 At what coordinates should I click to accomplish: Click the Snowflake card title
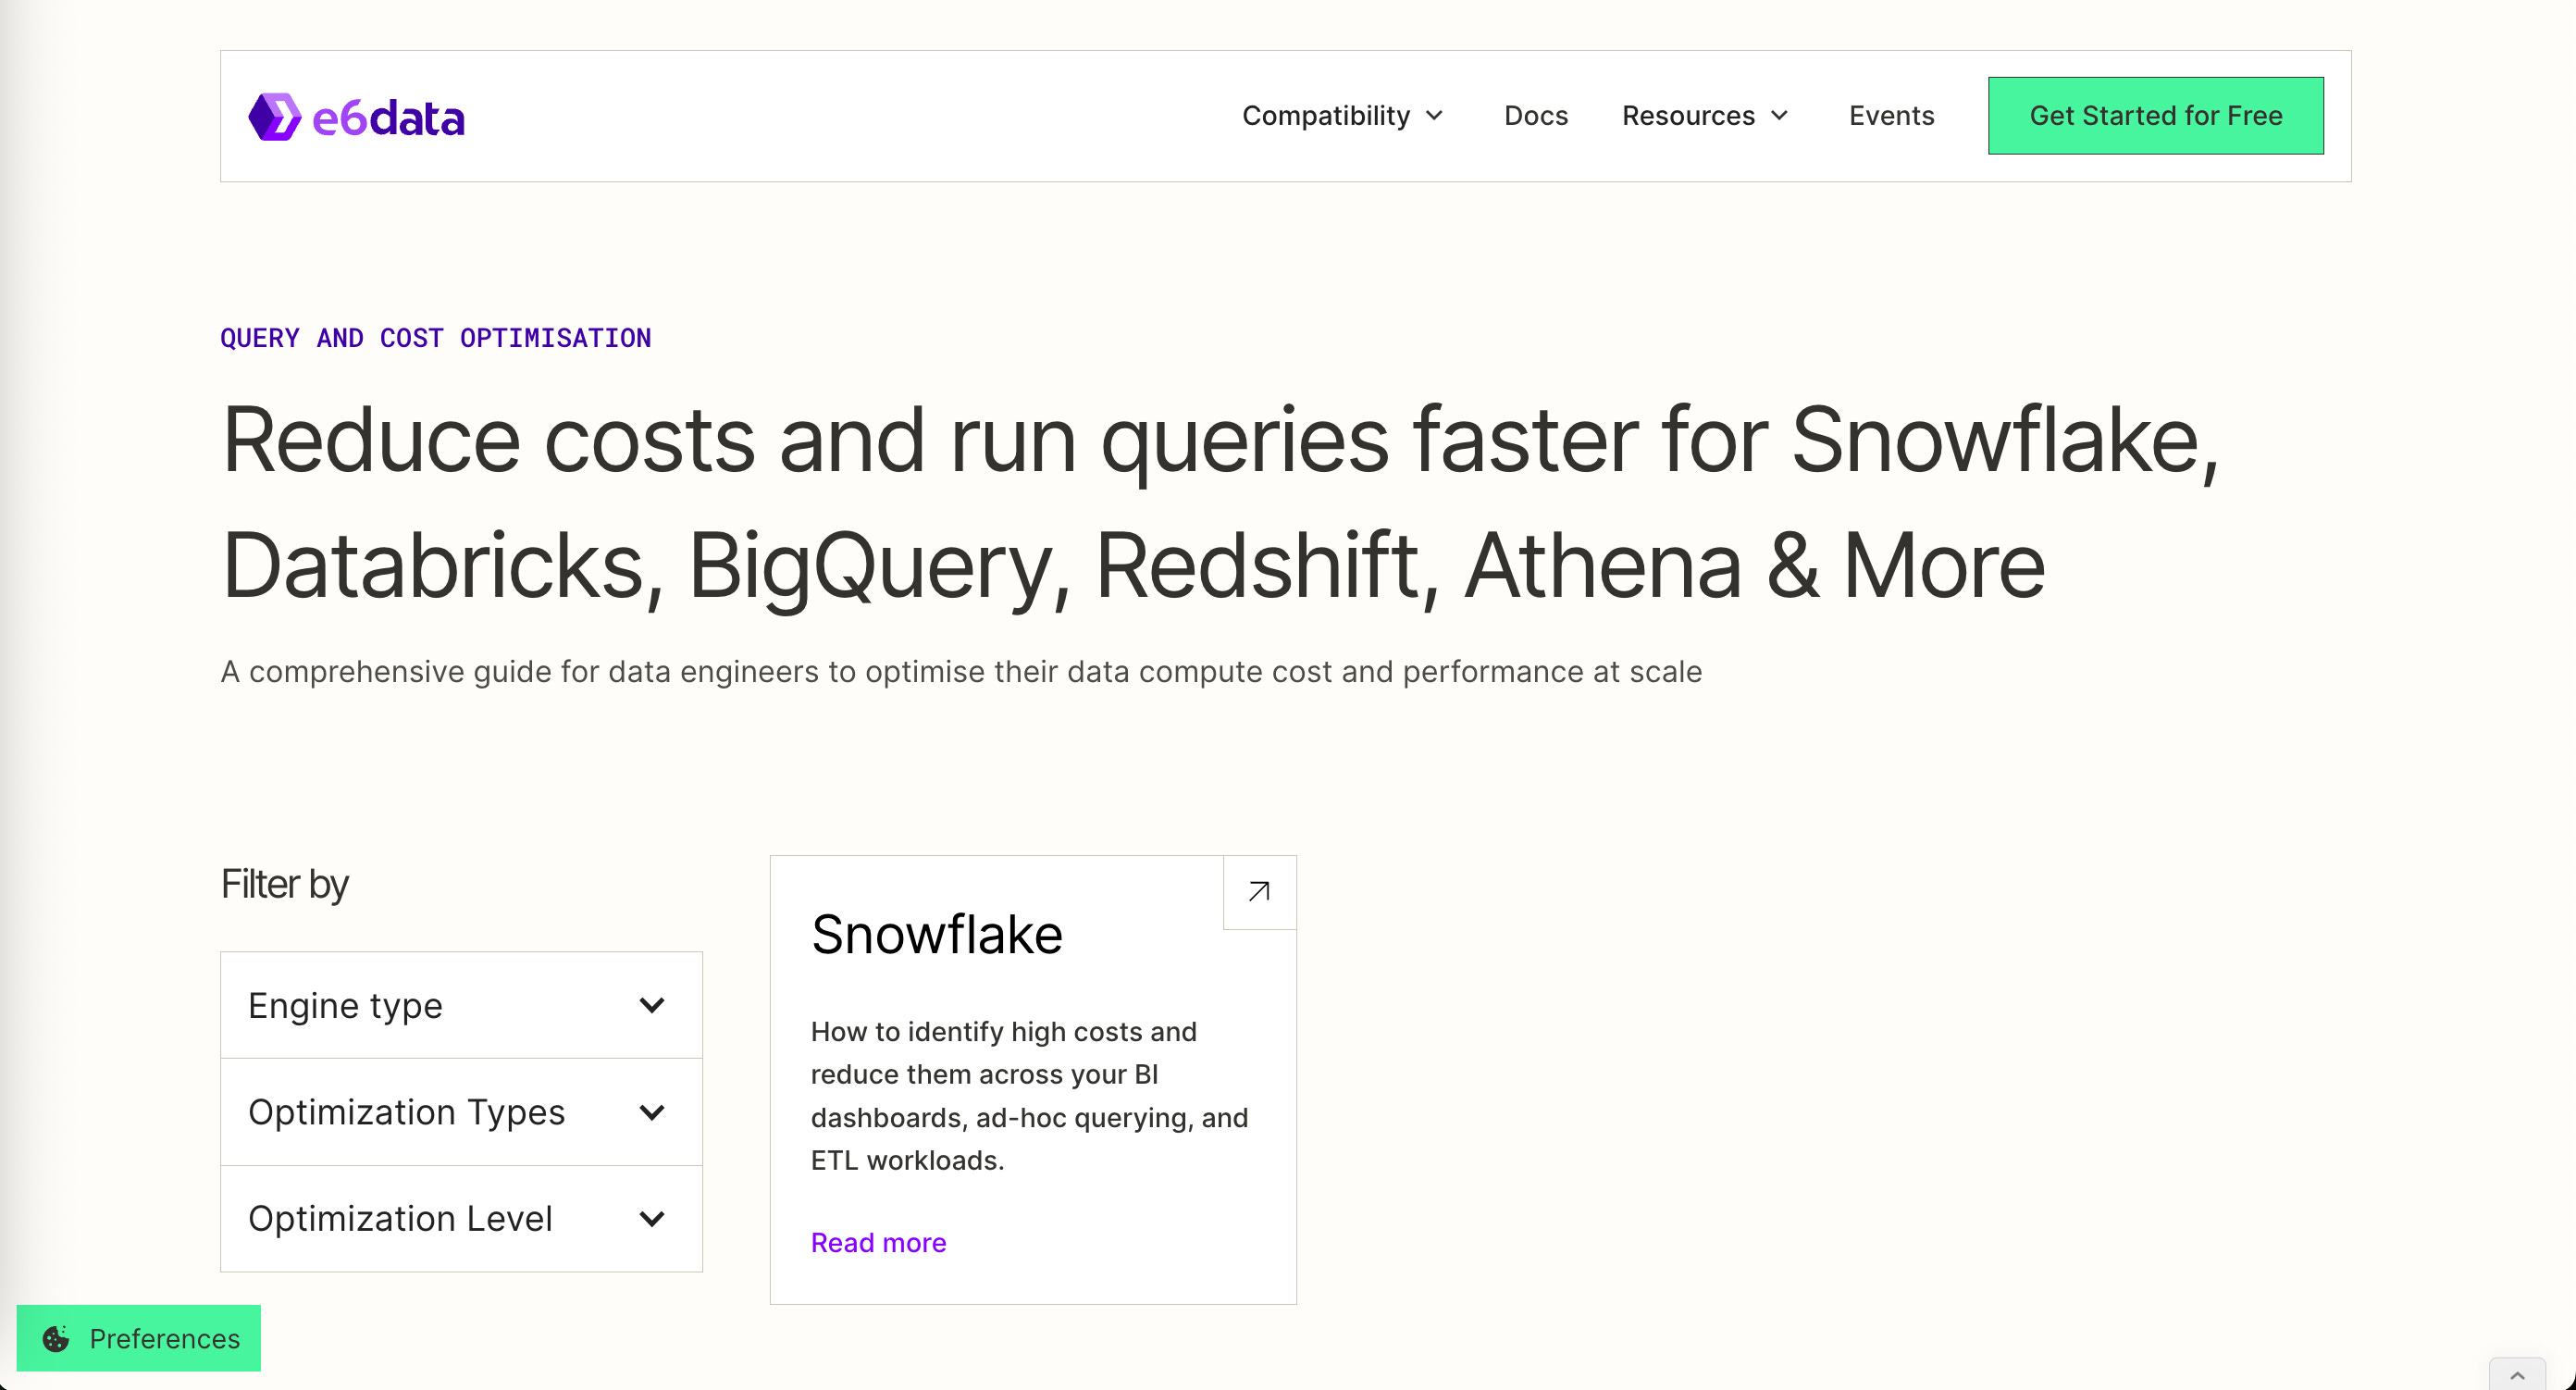(936, 934)
